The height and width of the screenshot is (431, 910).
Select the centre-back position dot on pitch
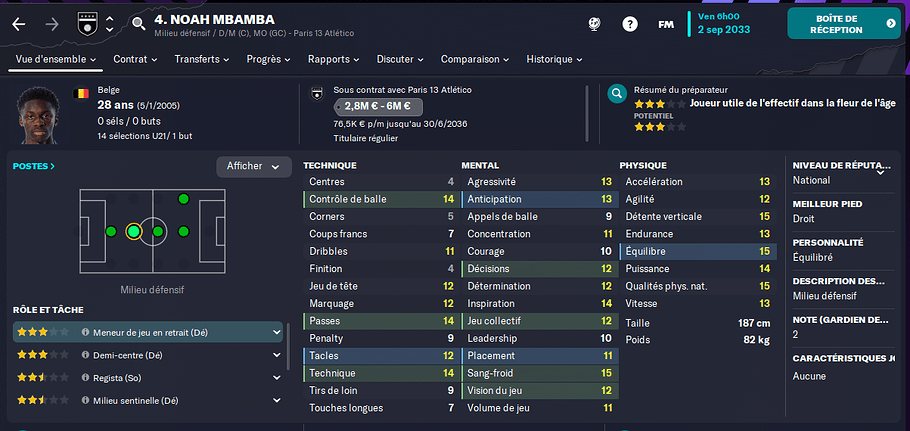tap(111, 232)
